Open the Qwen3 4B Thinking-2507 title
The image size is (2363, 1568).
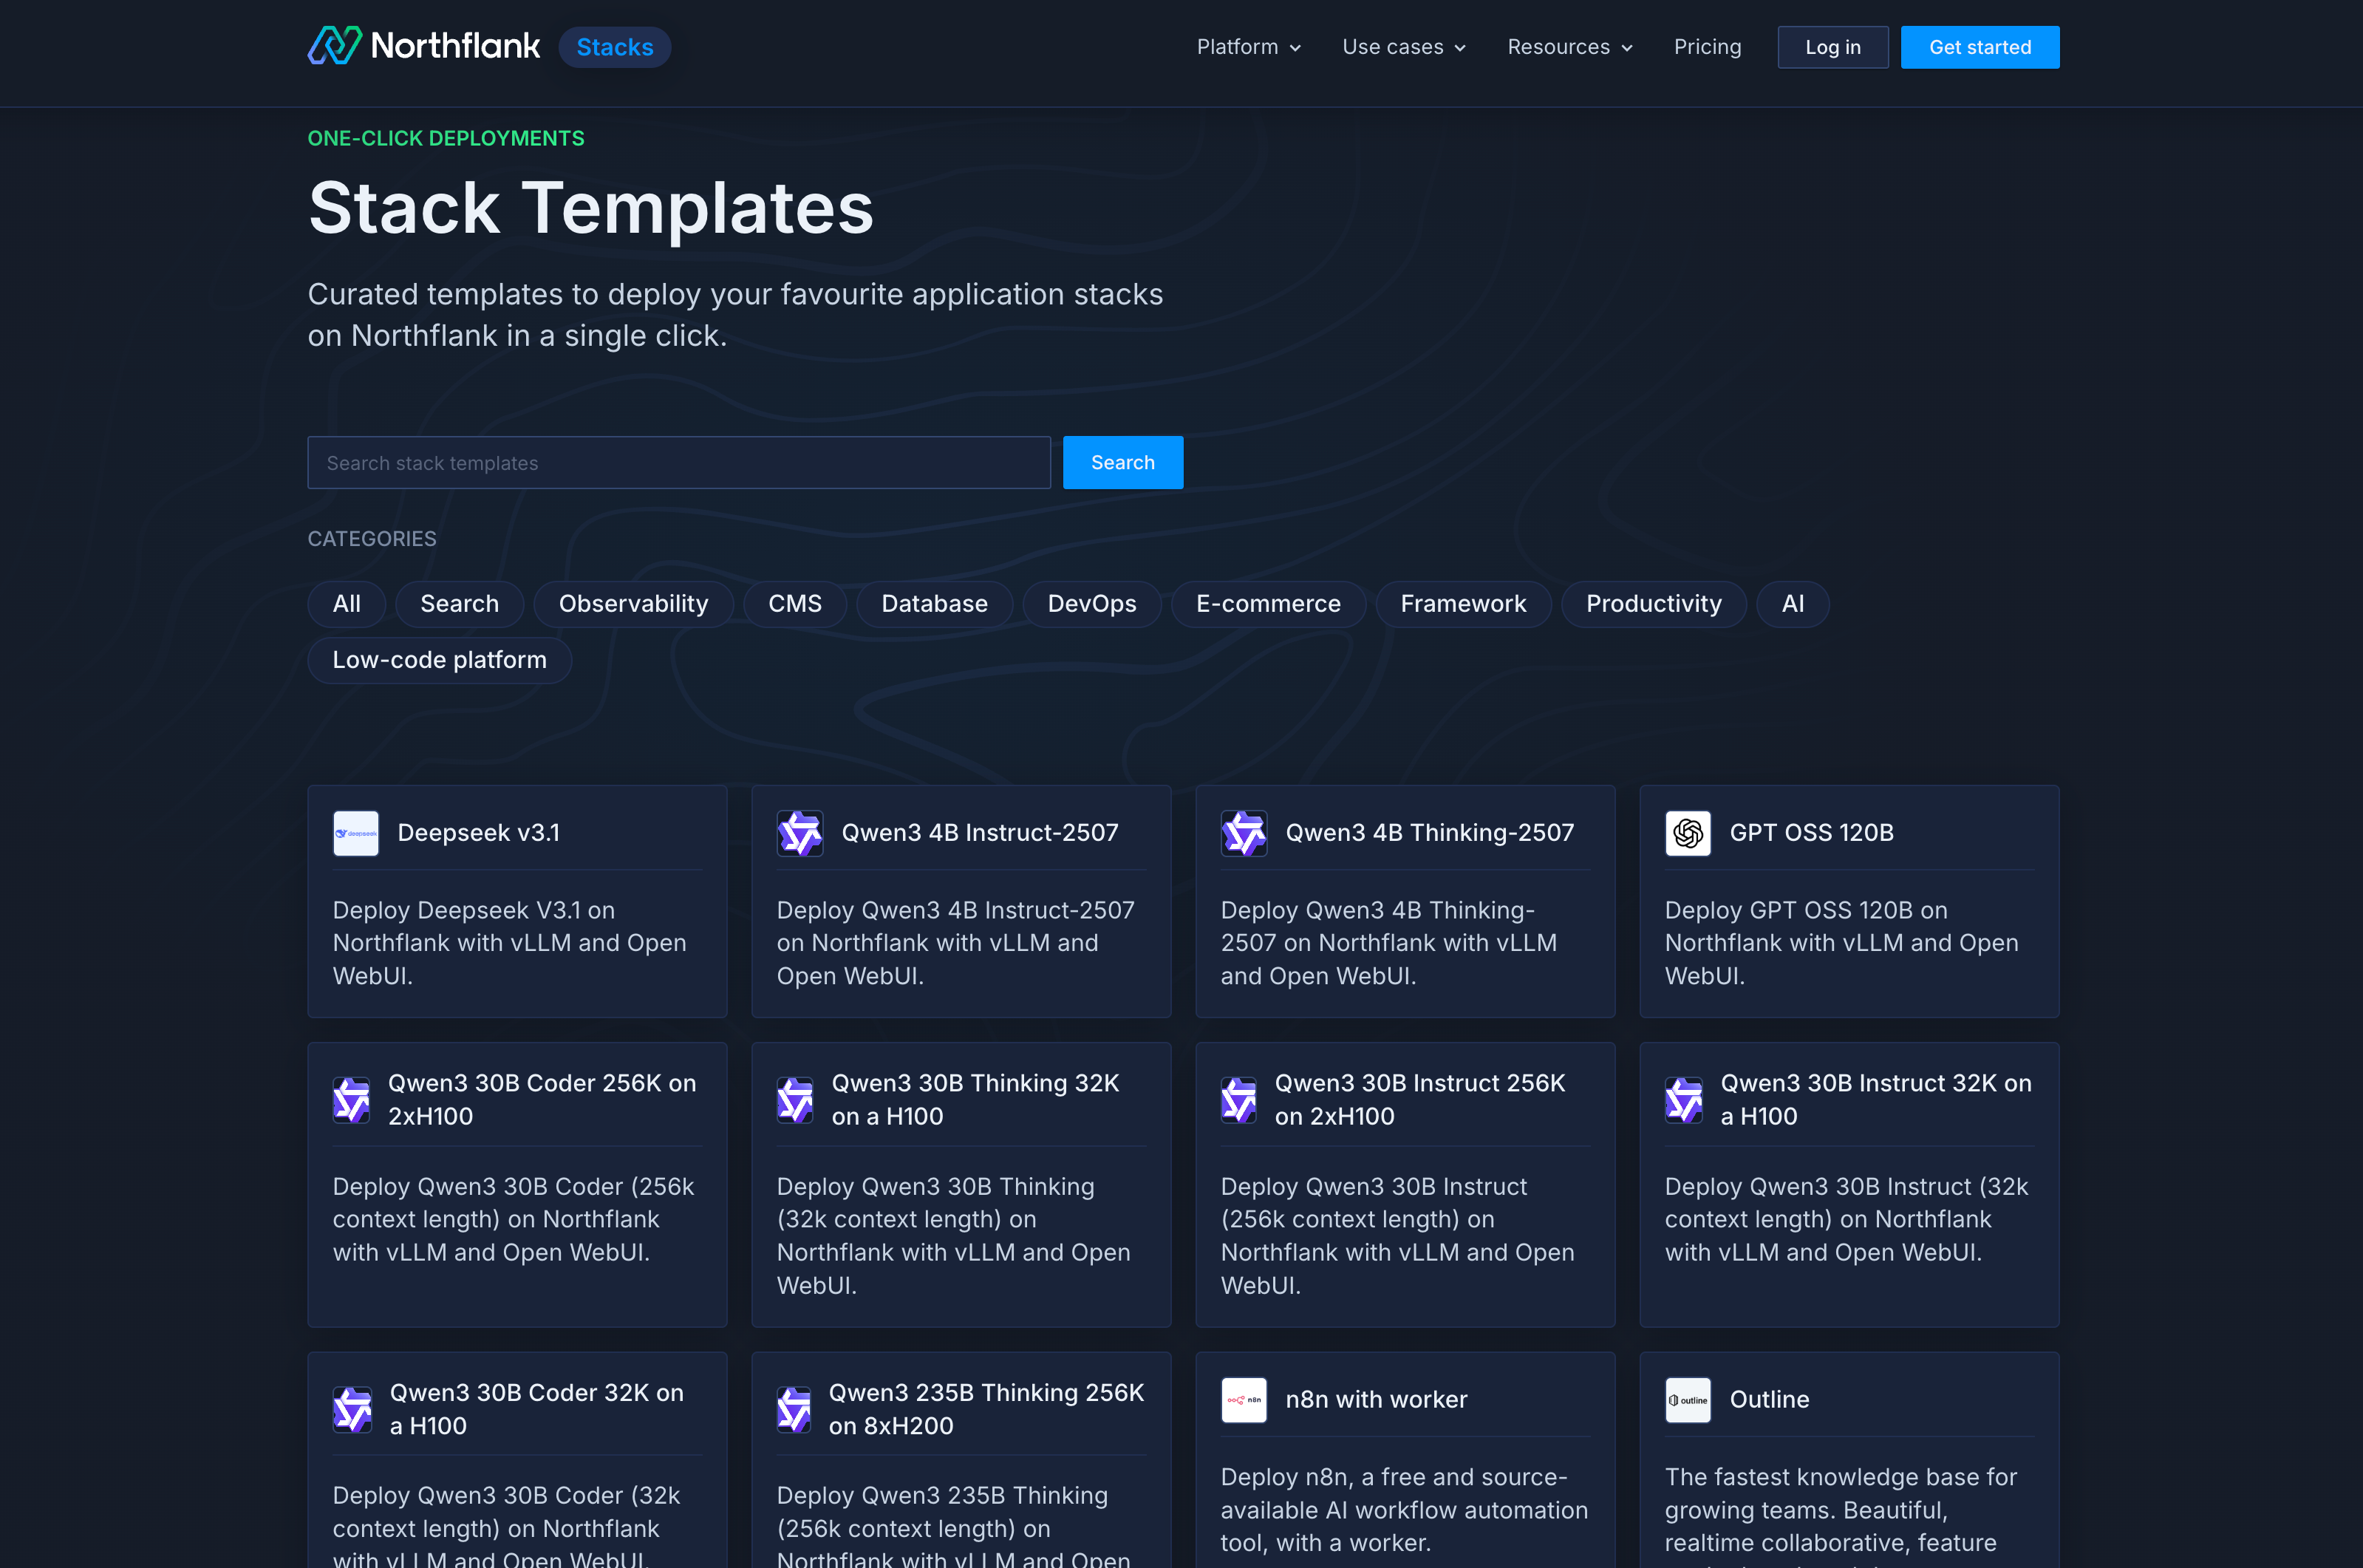1429,833
